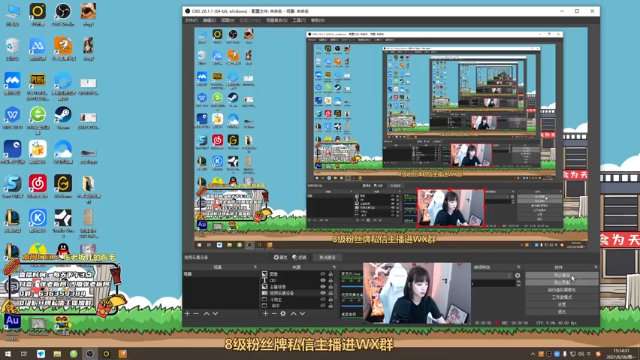Open the Edit menu in OBS
The width and height of the screenshot is (640, 360).
(209, 20)
